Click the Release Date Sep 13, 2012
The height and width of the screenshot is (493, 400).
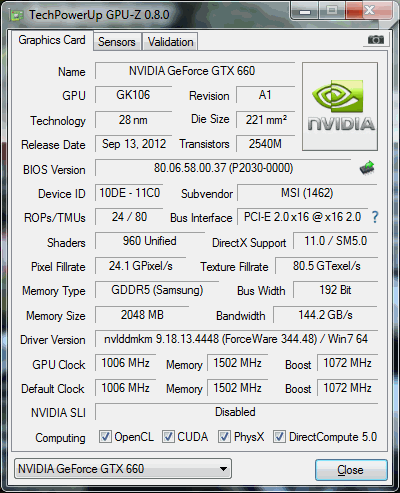[133, 144]
